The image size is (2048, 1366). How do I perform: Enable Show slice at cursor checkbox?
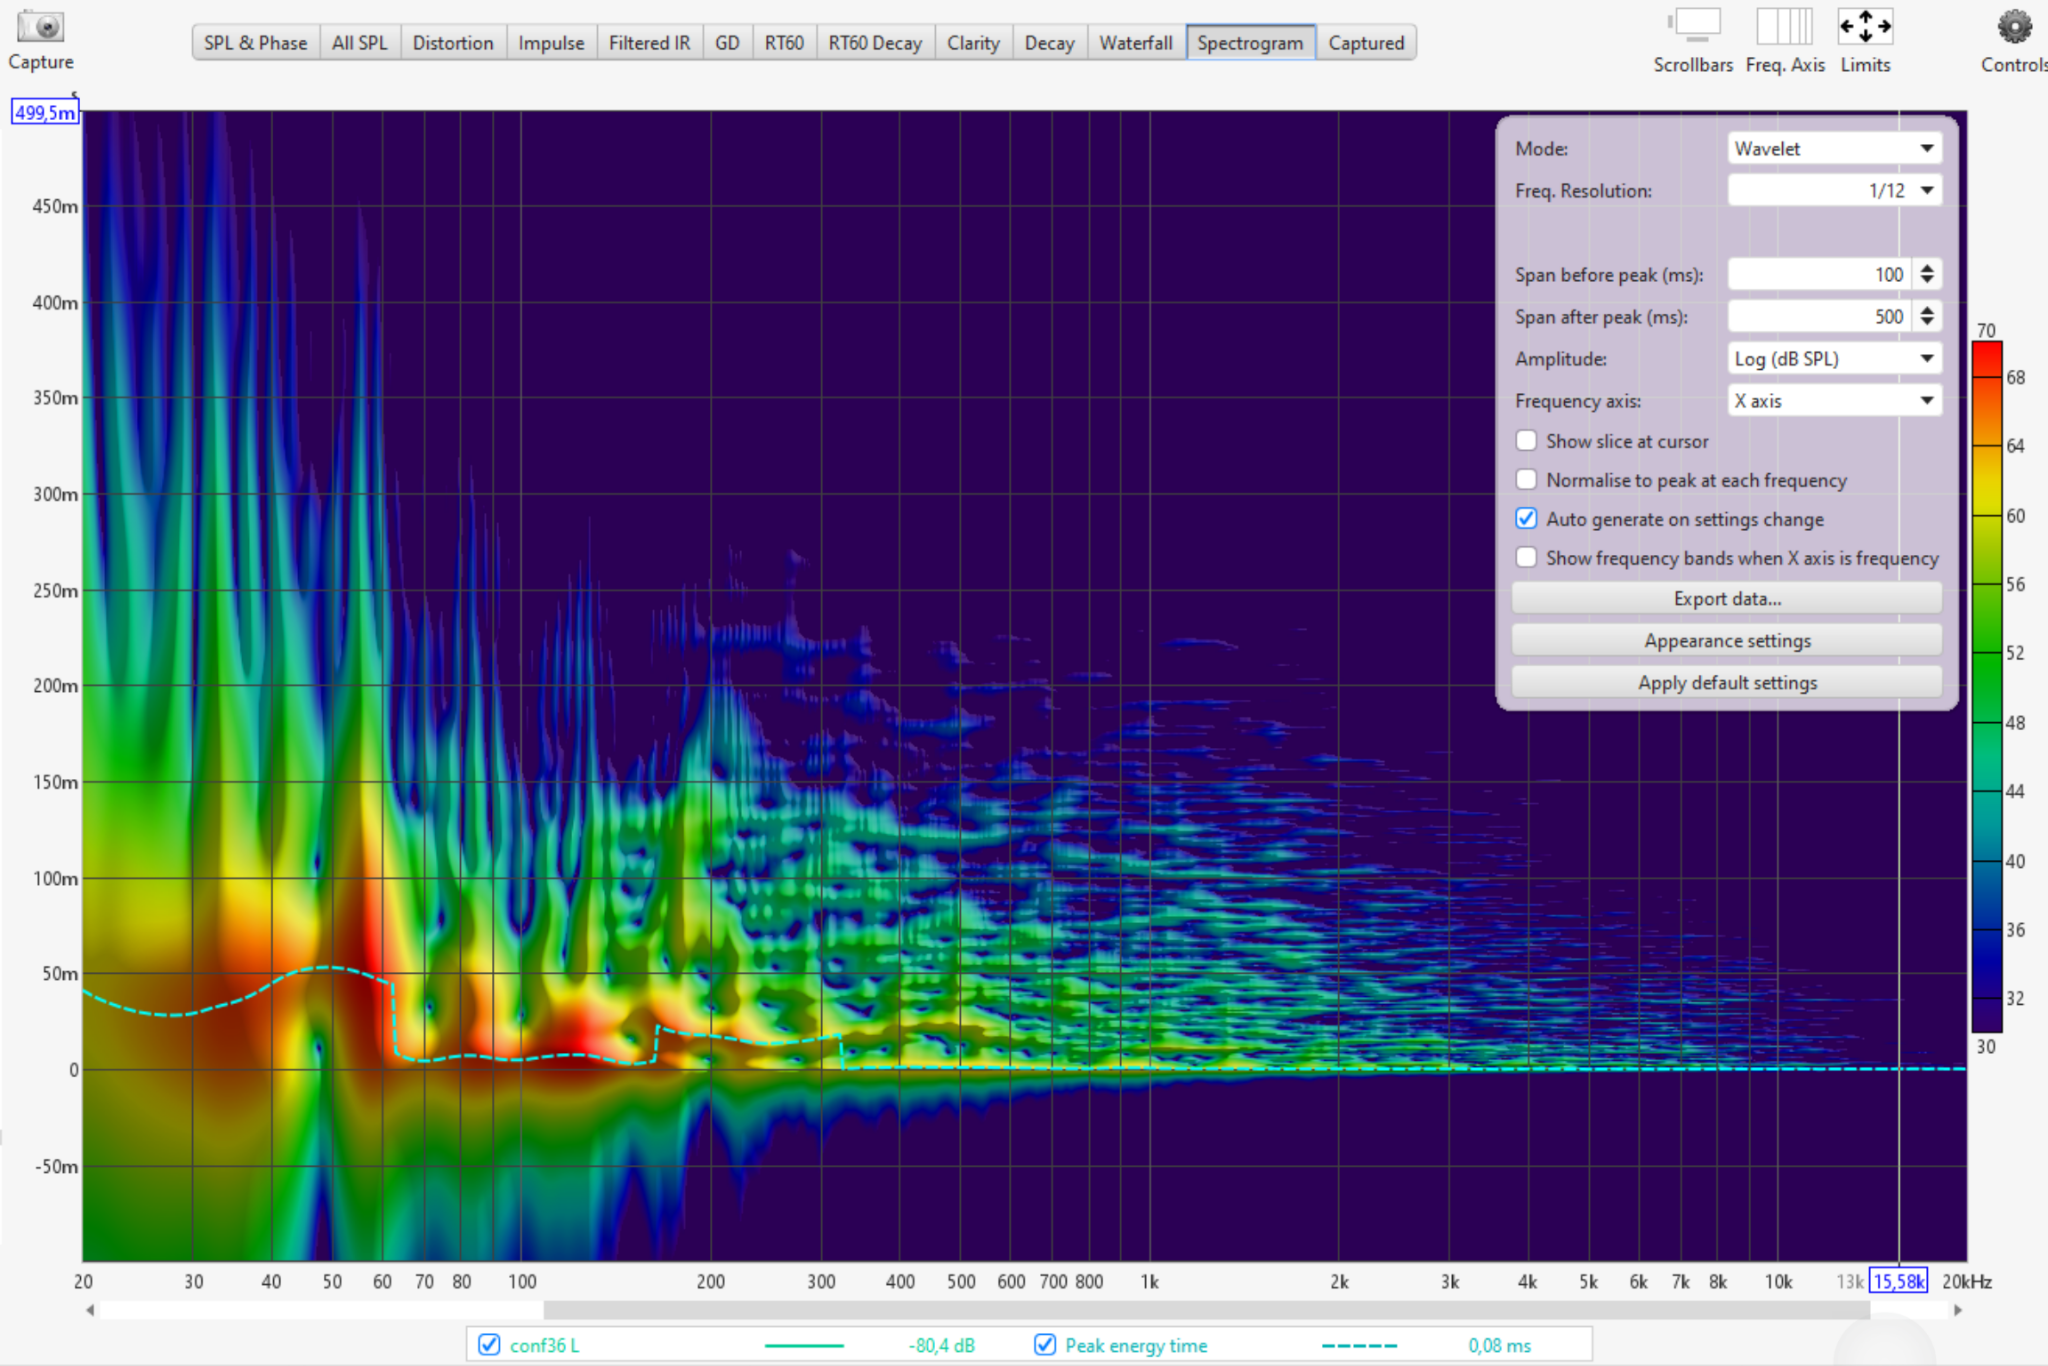click(x=1527, y=441)
